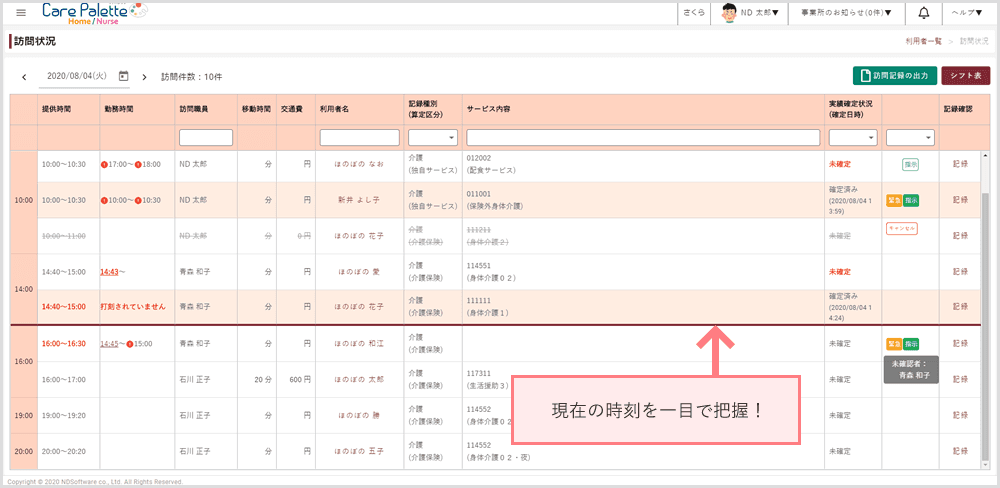Open 記録 link for ほのぼの なお row
The image size is (1000, 488).
pyautogui.click(x=961, y=164)
